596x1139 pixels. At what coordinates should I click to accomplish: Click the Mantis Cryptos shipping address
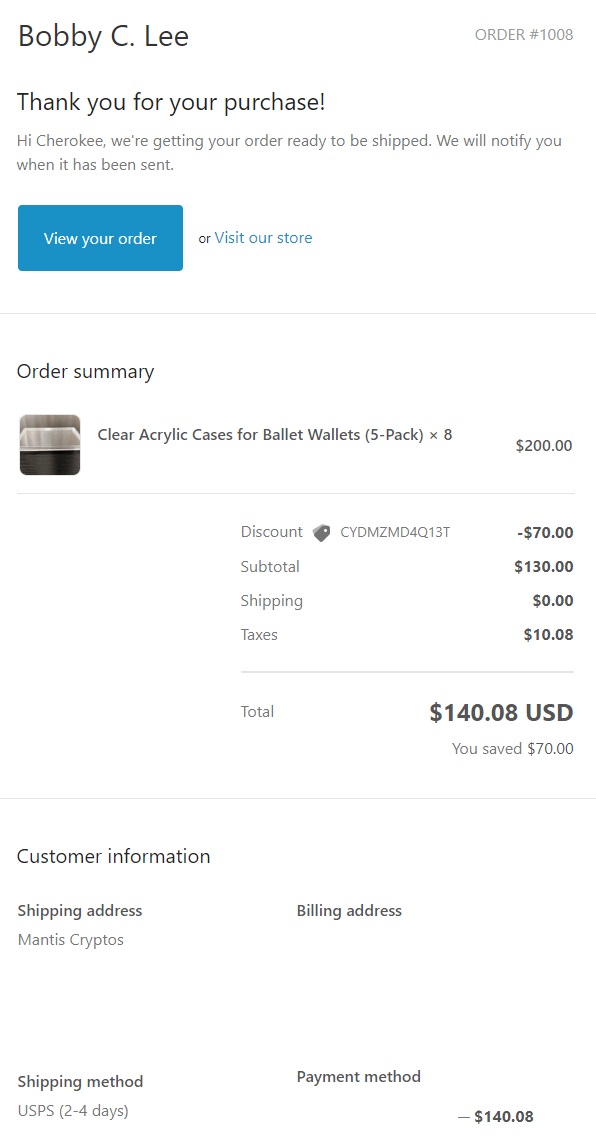[x=71, y=939]
